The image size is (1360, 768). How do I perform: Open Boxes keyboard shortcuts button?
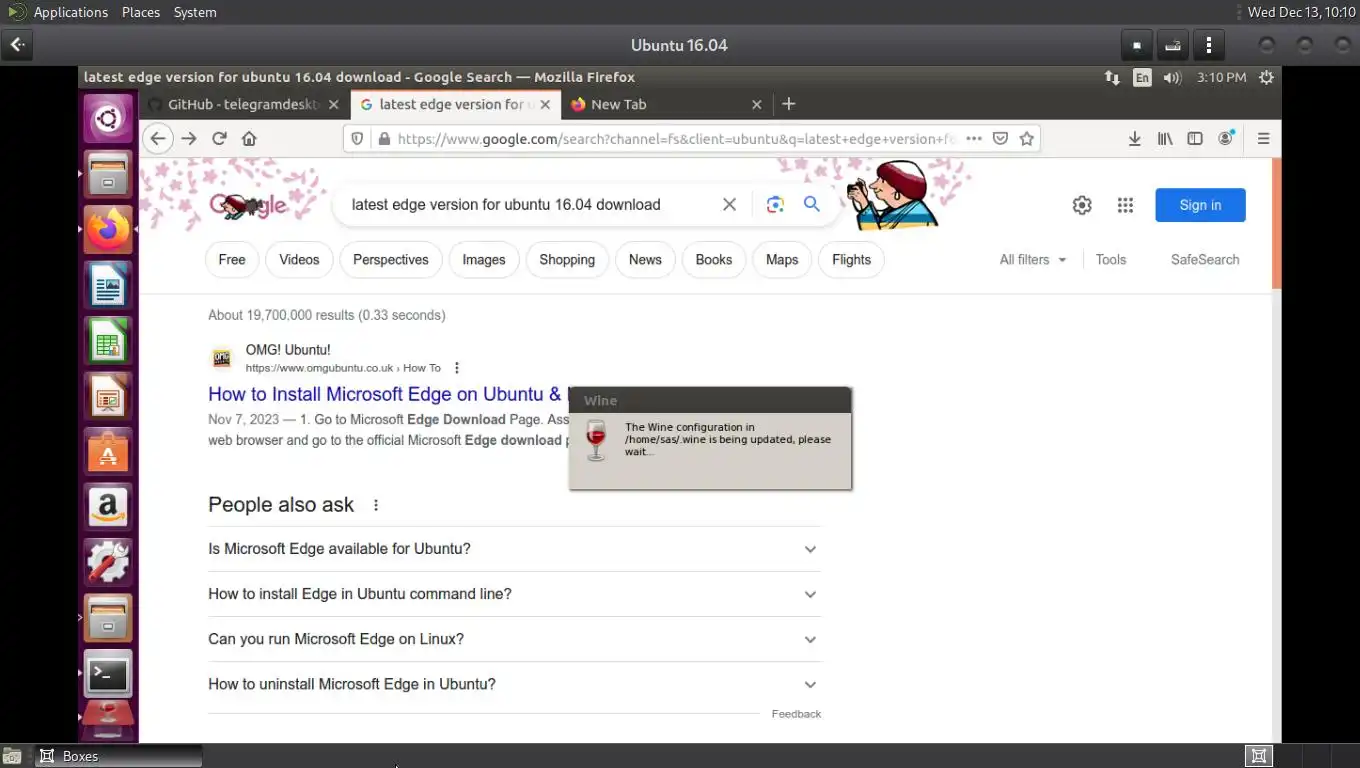[x=1173, y=45]
